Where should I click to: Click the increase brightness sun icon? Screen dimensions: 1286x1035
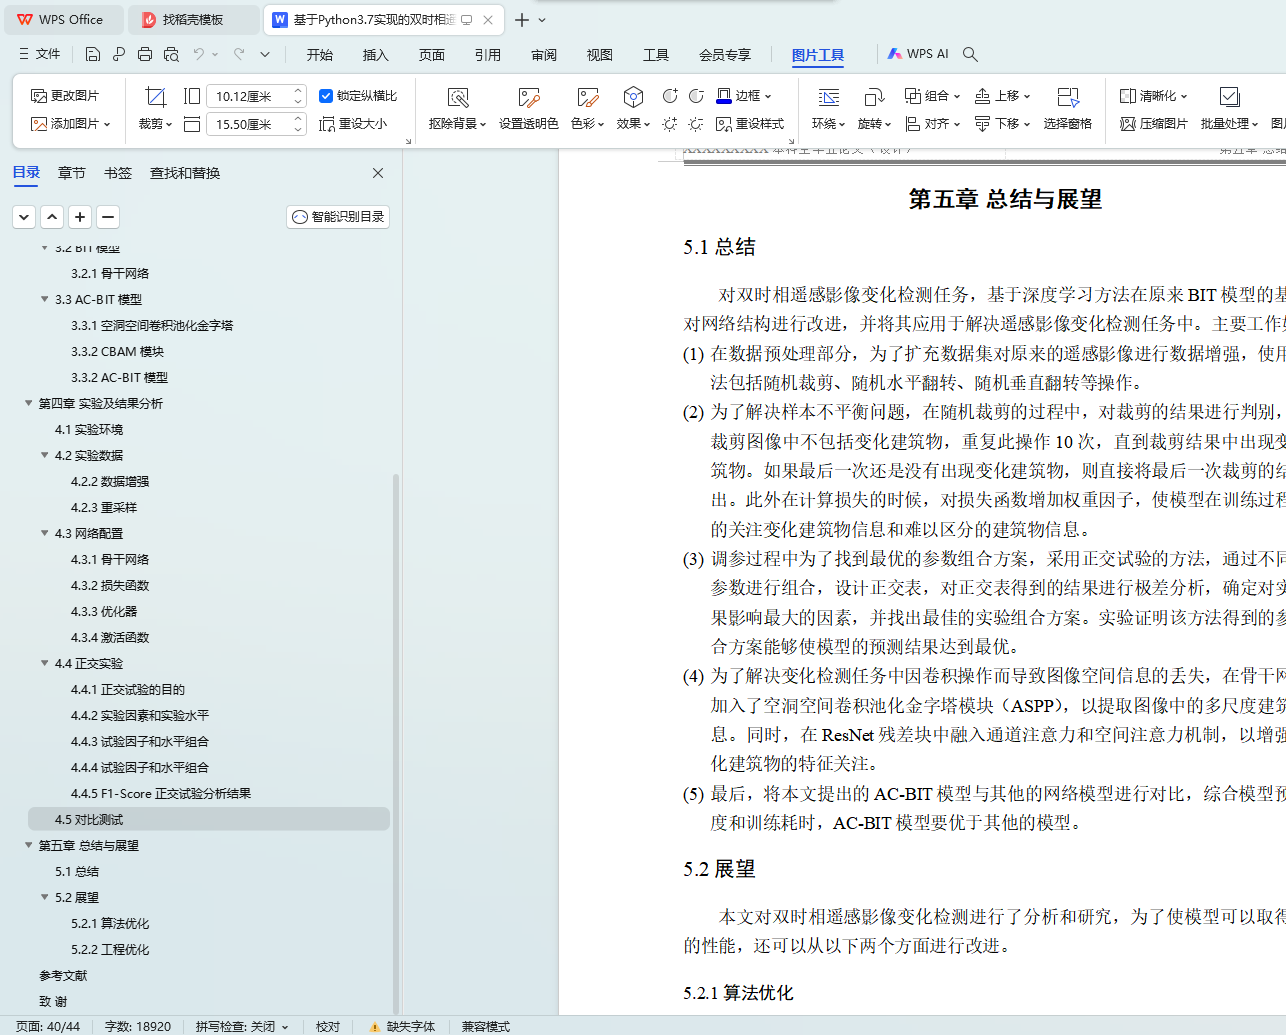670,124
